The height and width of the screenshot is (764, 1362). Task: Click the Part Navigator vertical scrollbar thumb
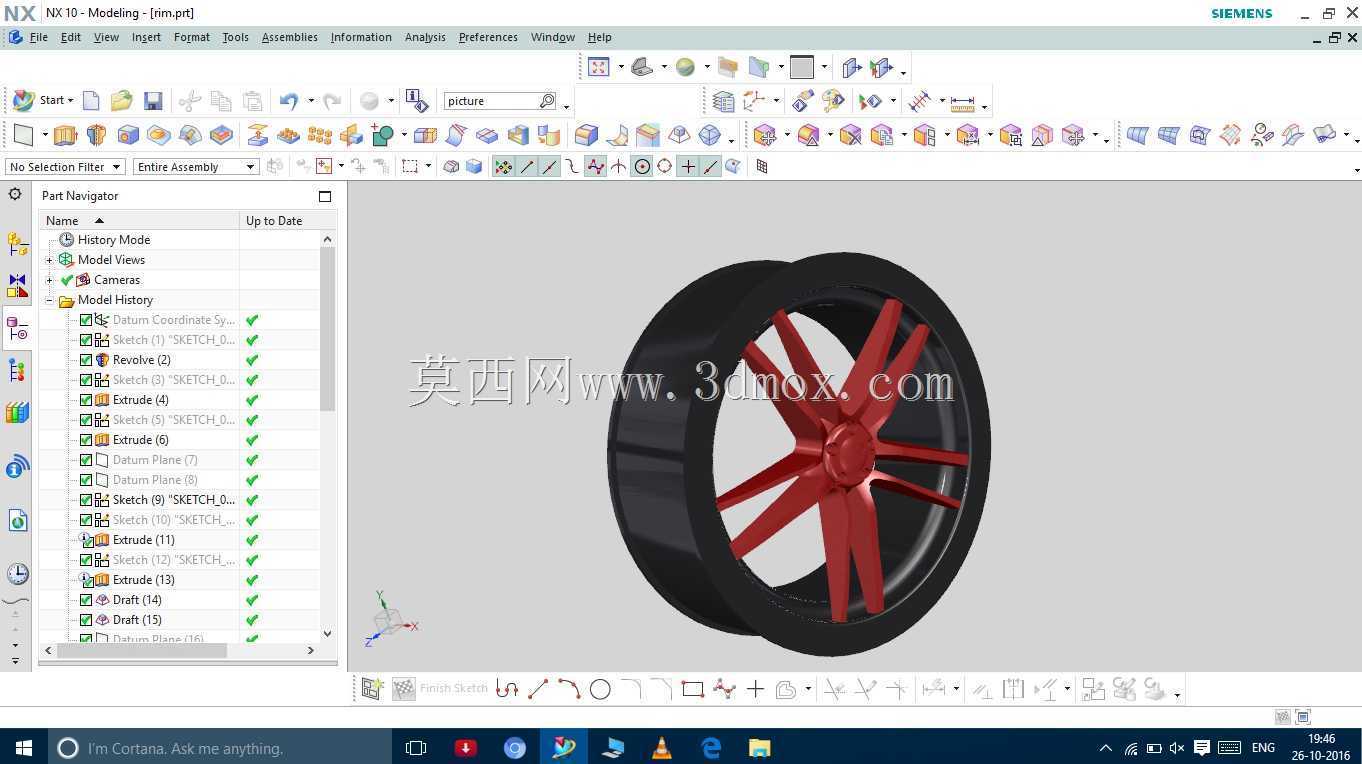pos(327,329)
